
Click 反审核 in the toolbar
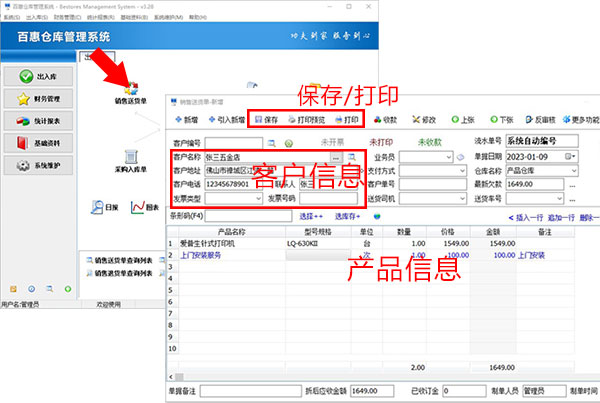pos(540,120)
